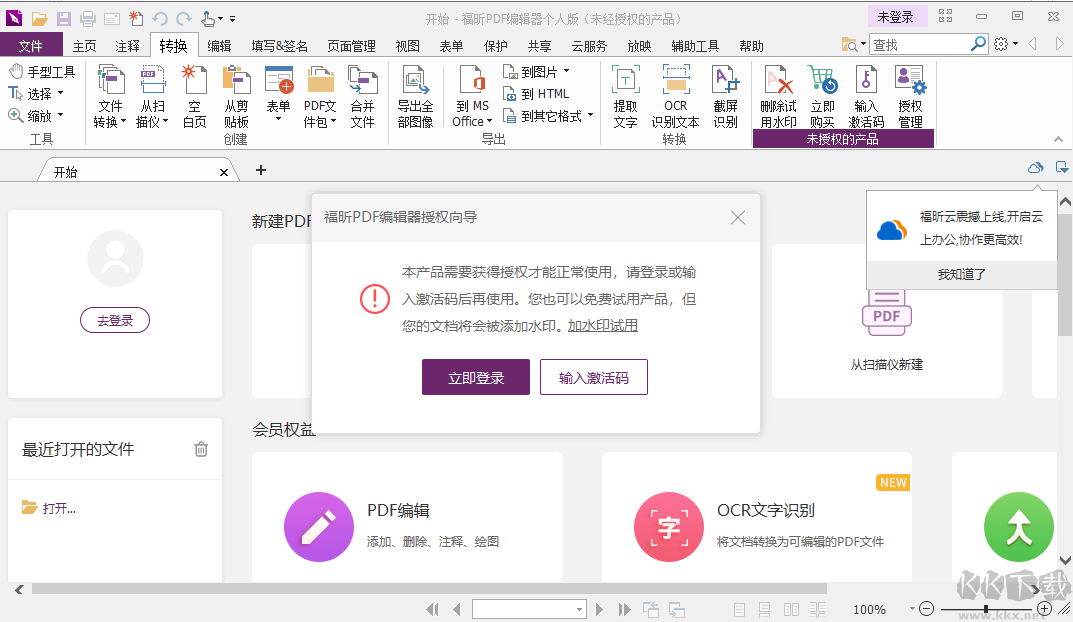Select the 提取文字 tool
The width and height of the screenshot is (1073, 622).
pos(624,95)
